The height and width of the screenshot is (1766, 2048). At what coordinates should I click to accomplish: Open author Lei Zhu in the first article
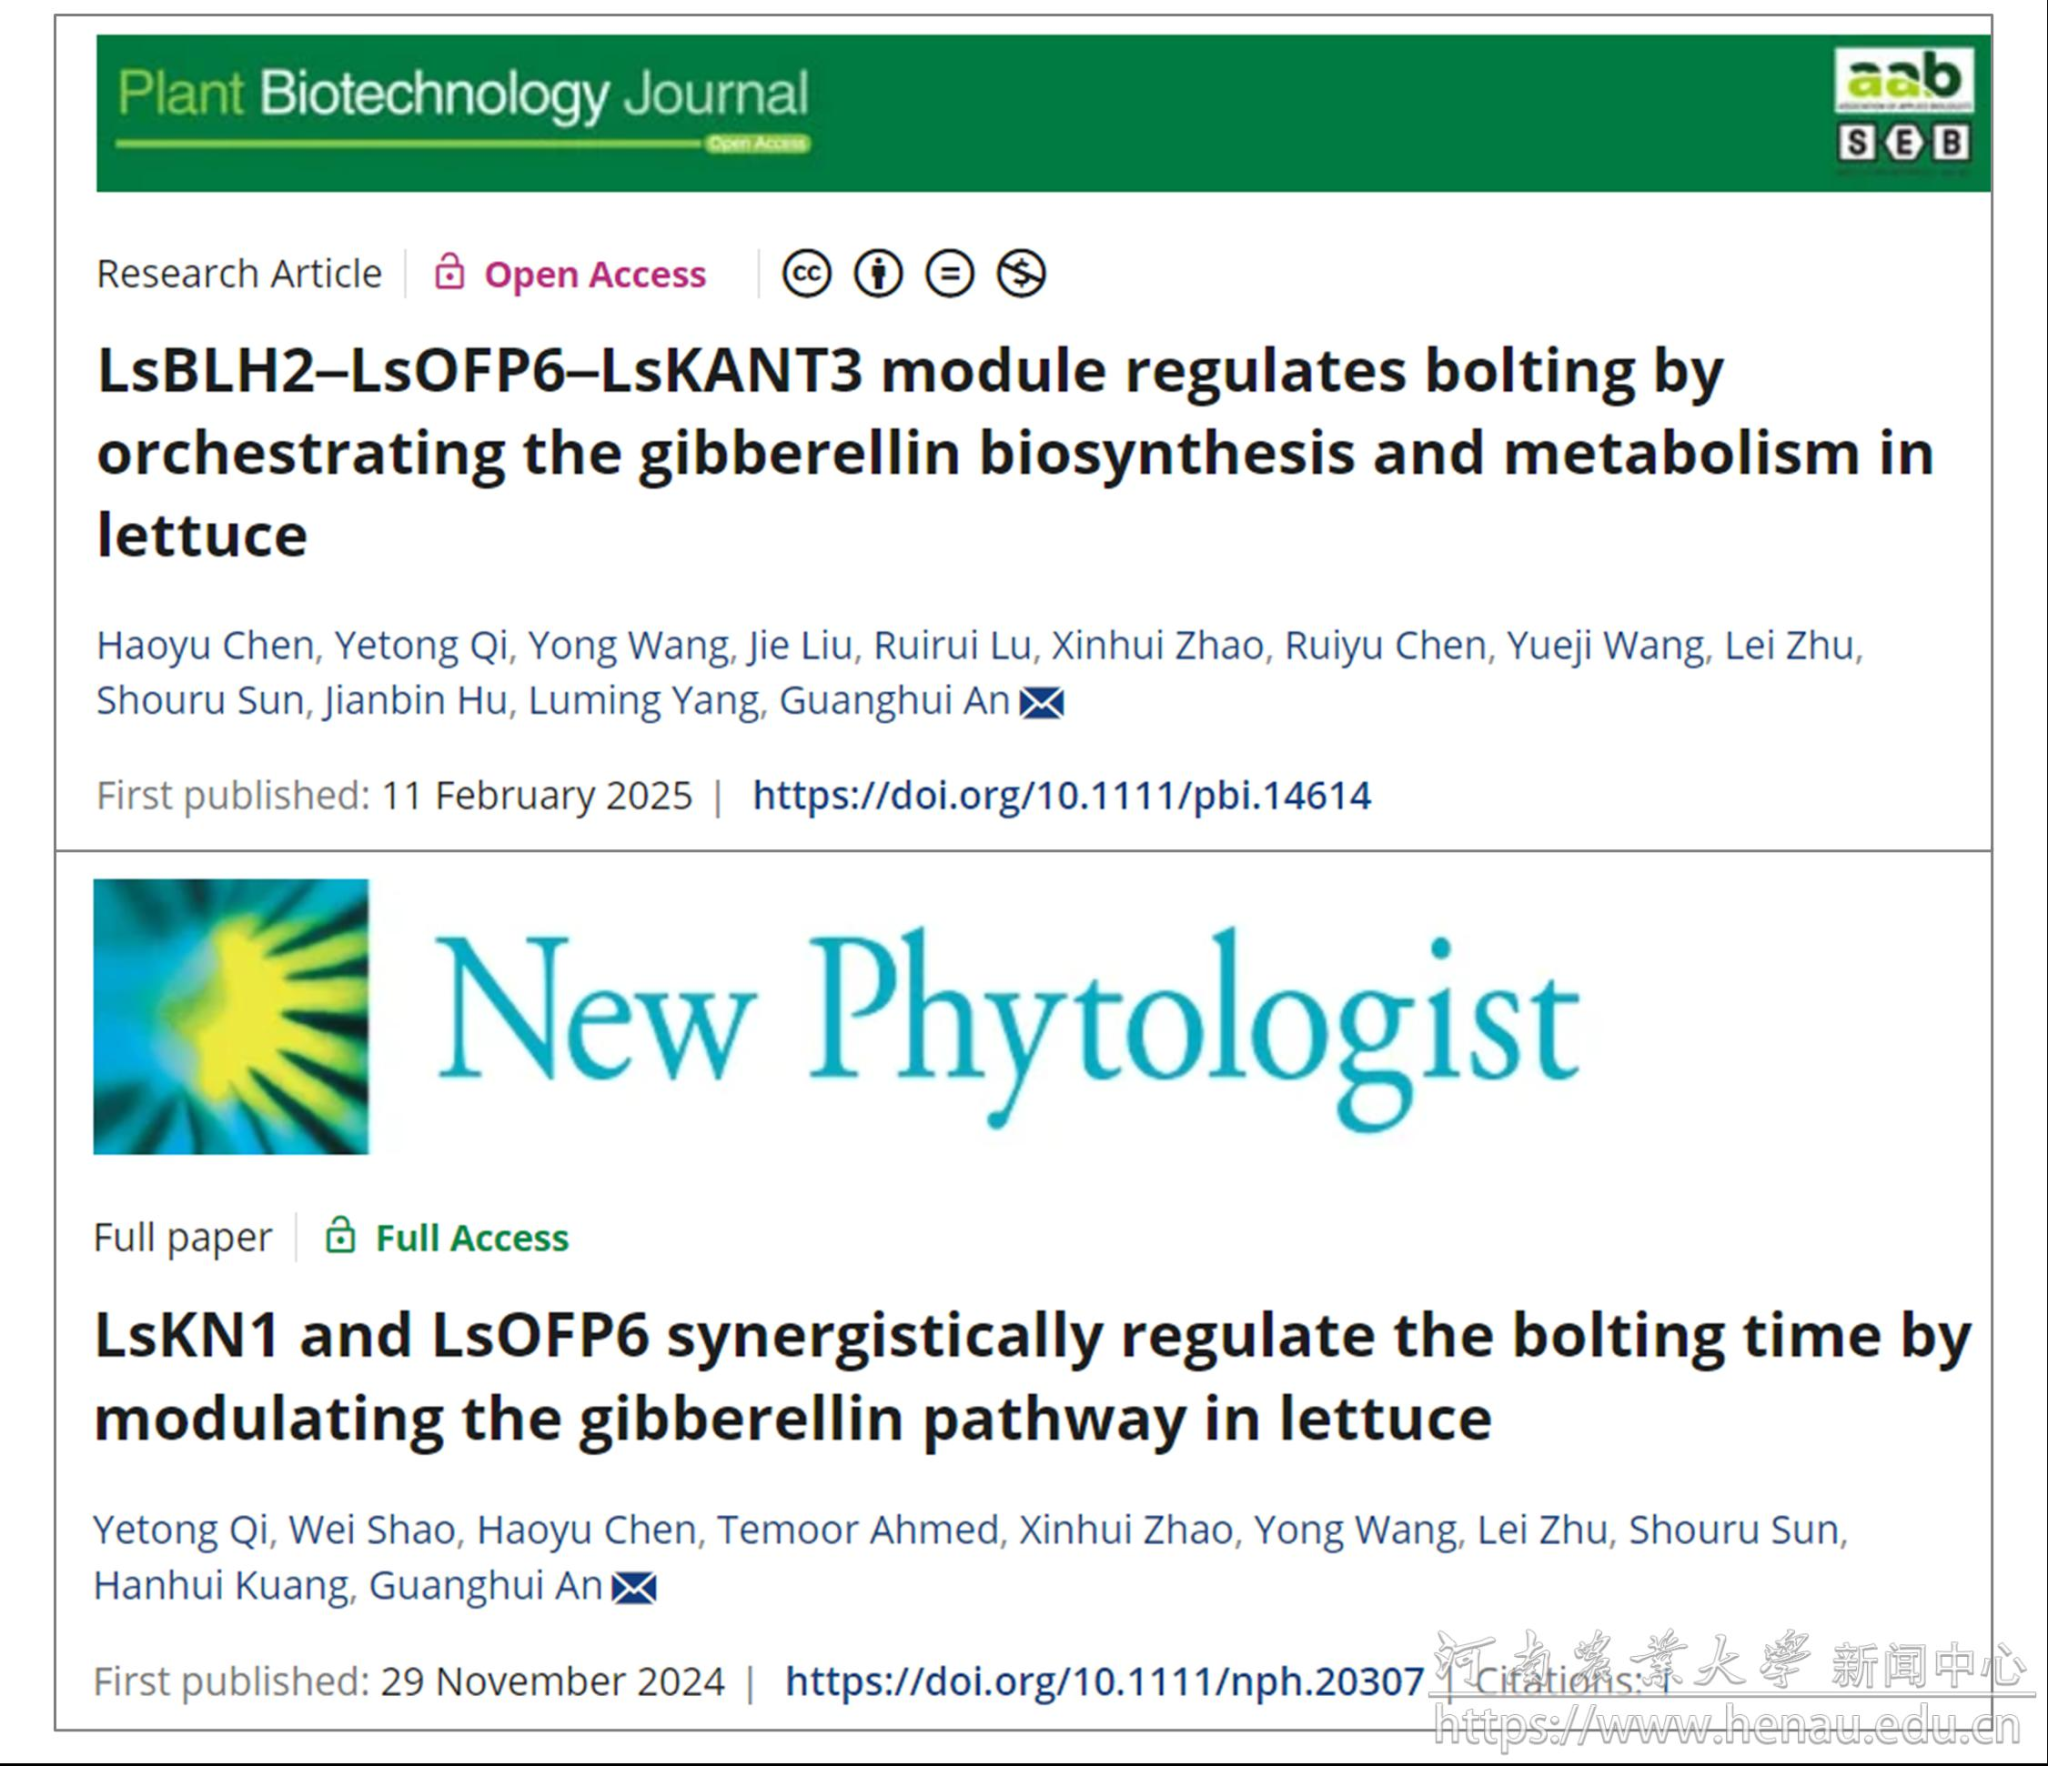tap(1789, 646)
